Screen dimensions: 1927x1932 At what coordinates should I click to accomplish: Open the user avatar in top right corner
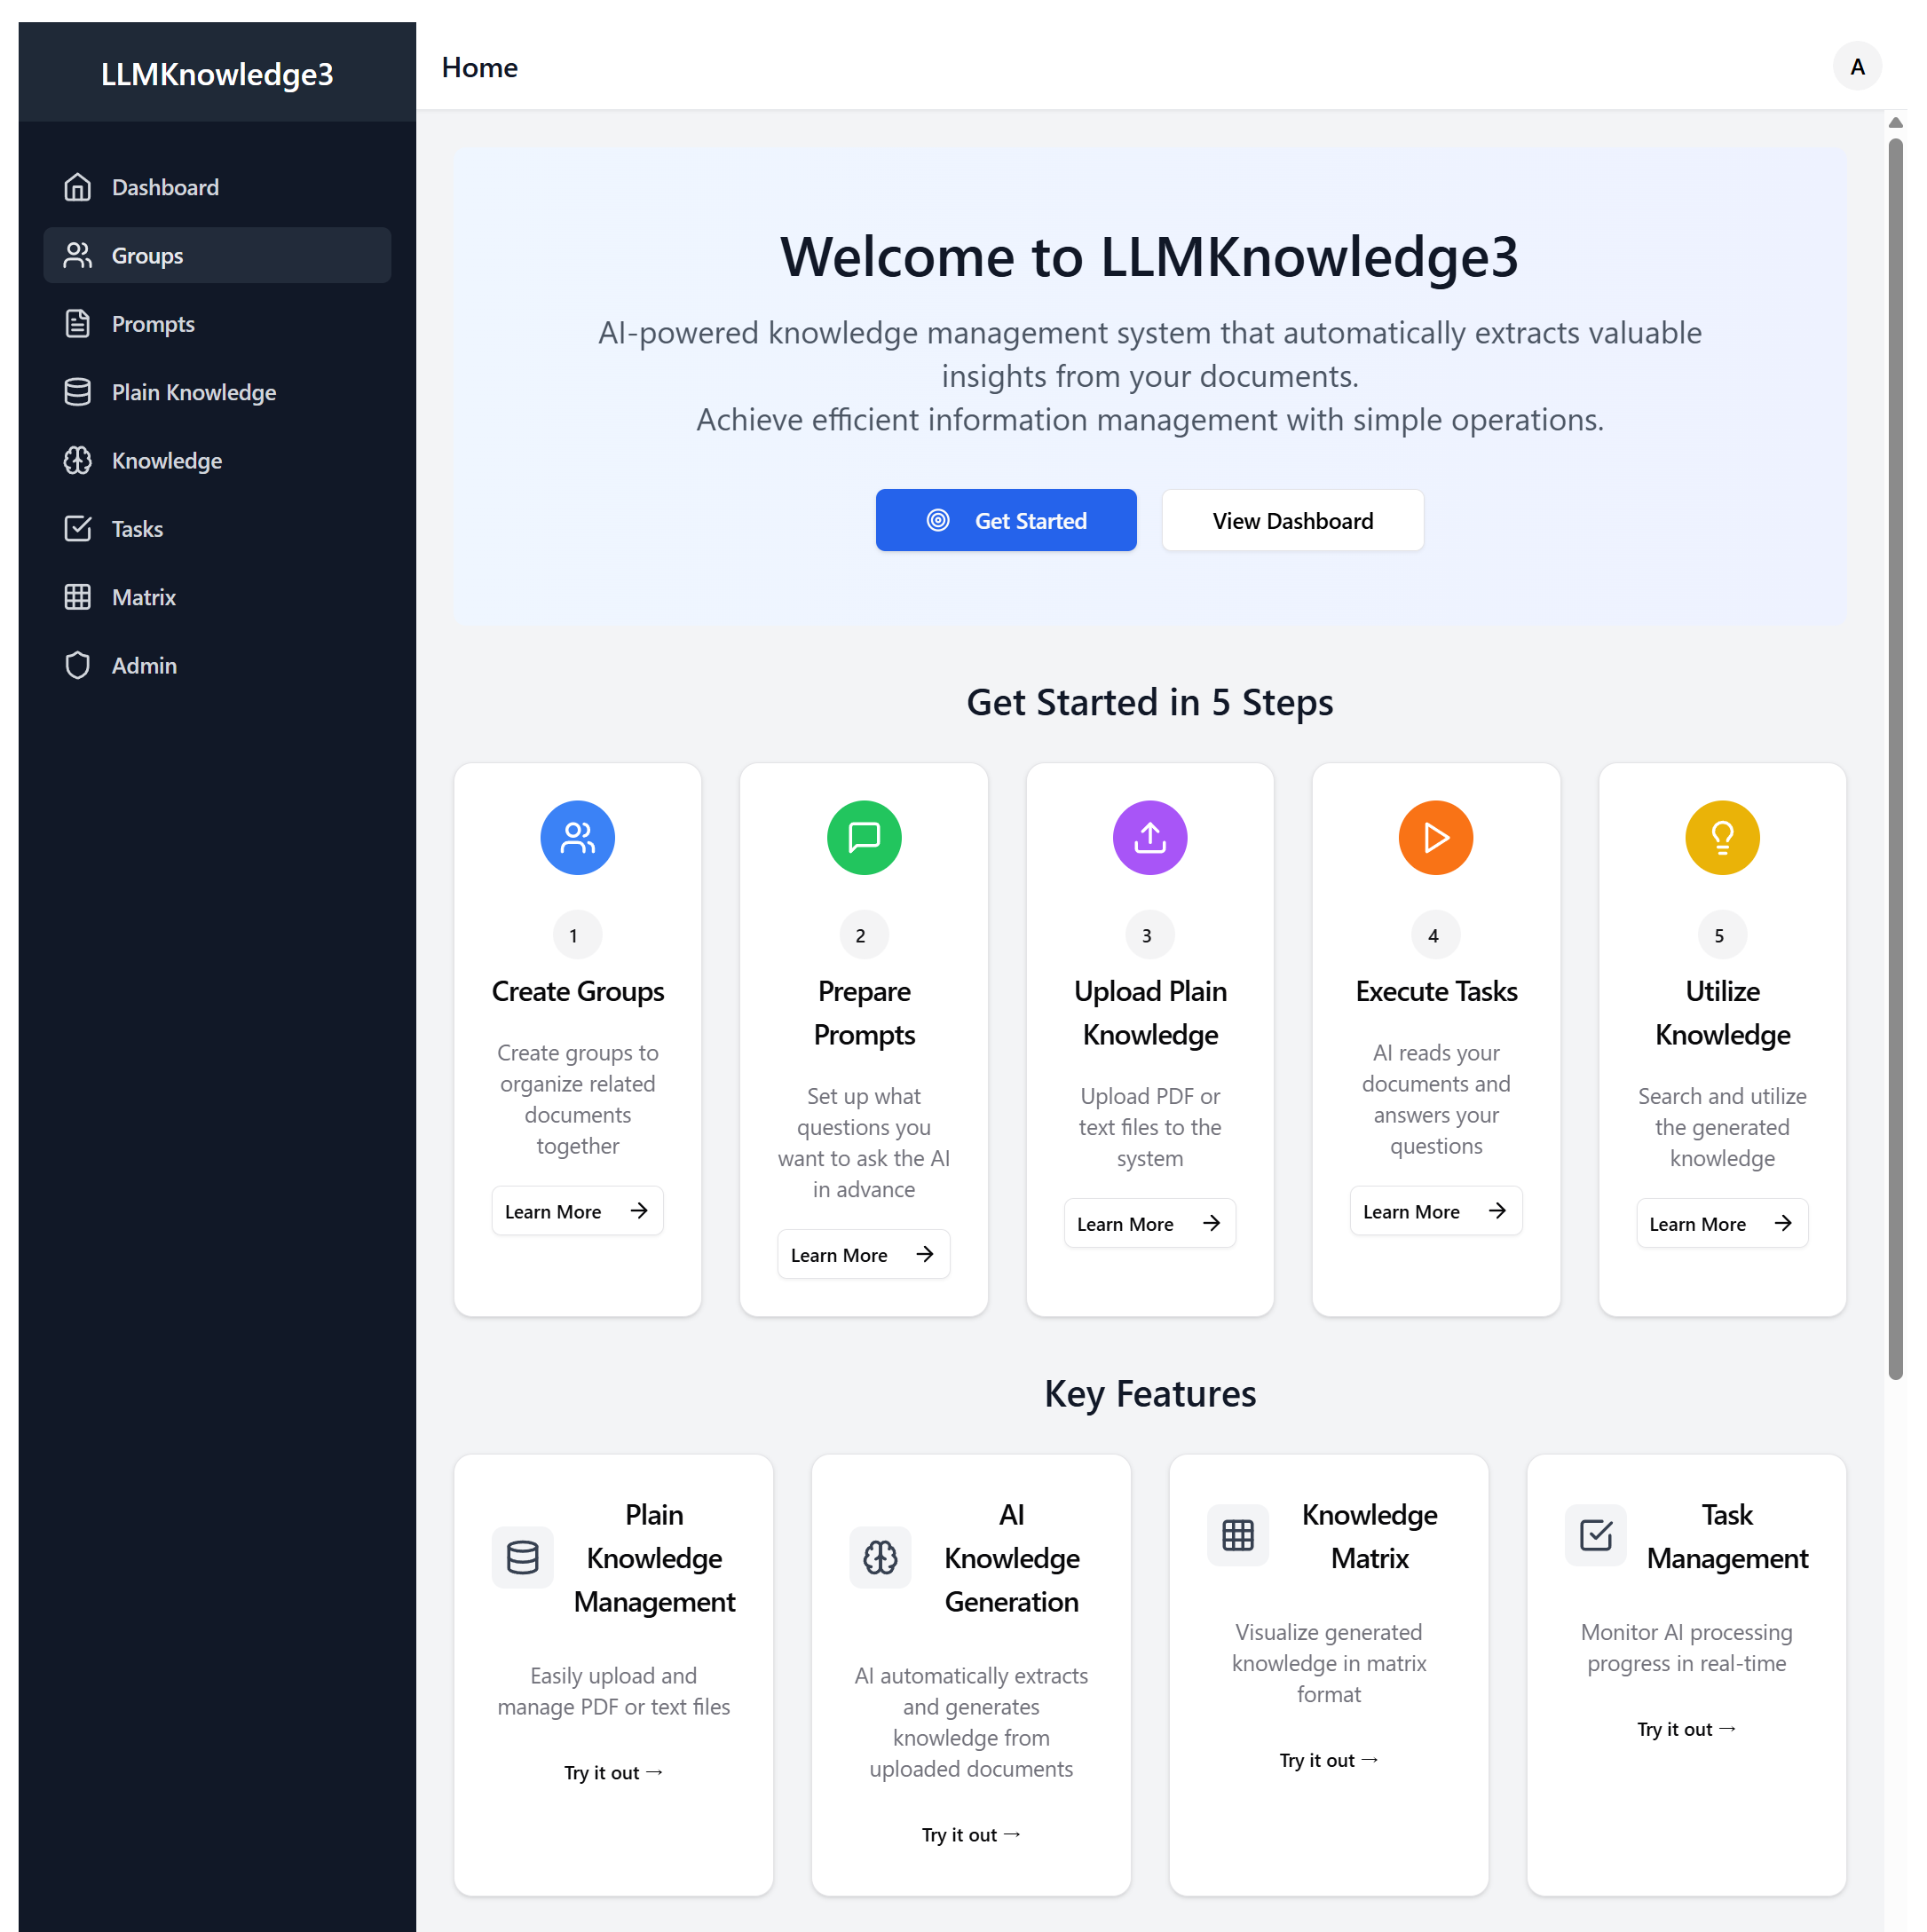click(x=1857, y=66)
